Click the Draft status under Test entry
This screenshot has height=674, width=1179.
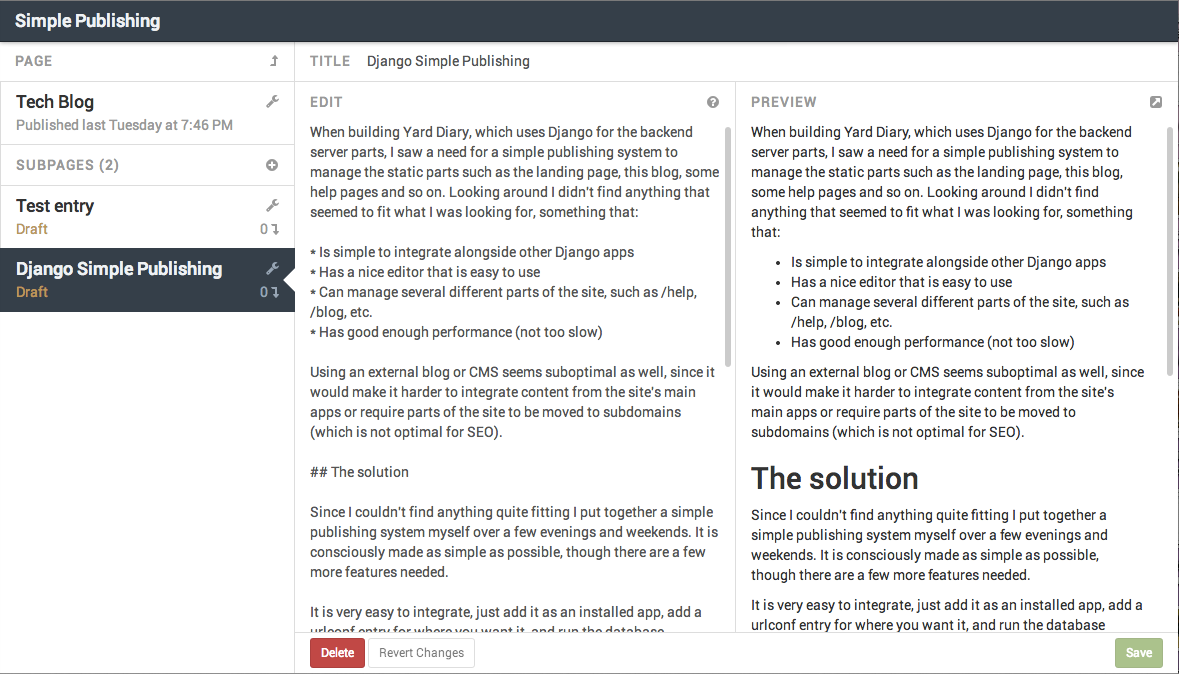pos(32,229)
